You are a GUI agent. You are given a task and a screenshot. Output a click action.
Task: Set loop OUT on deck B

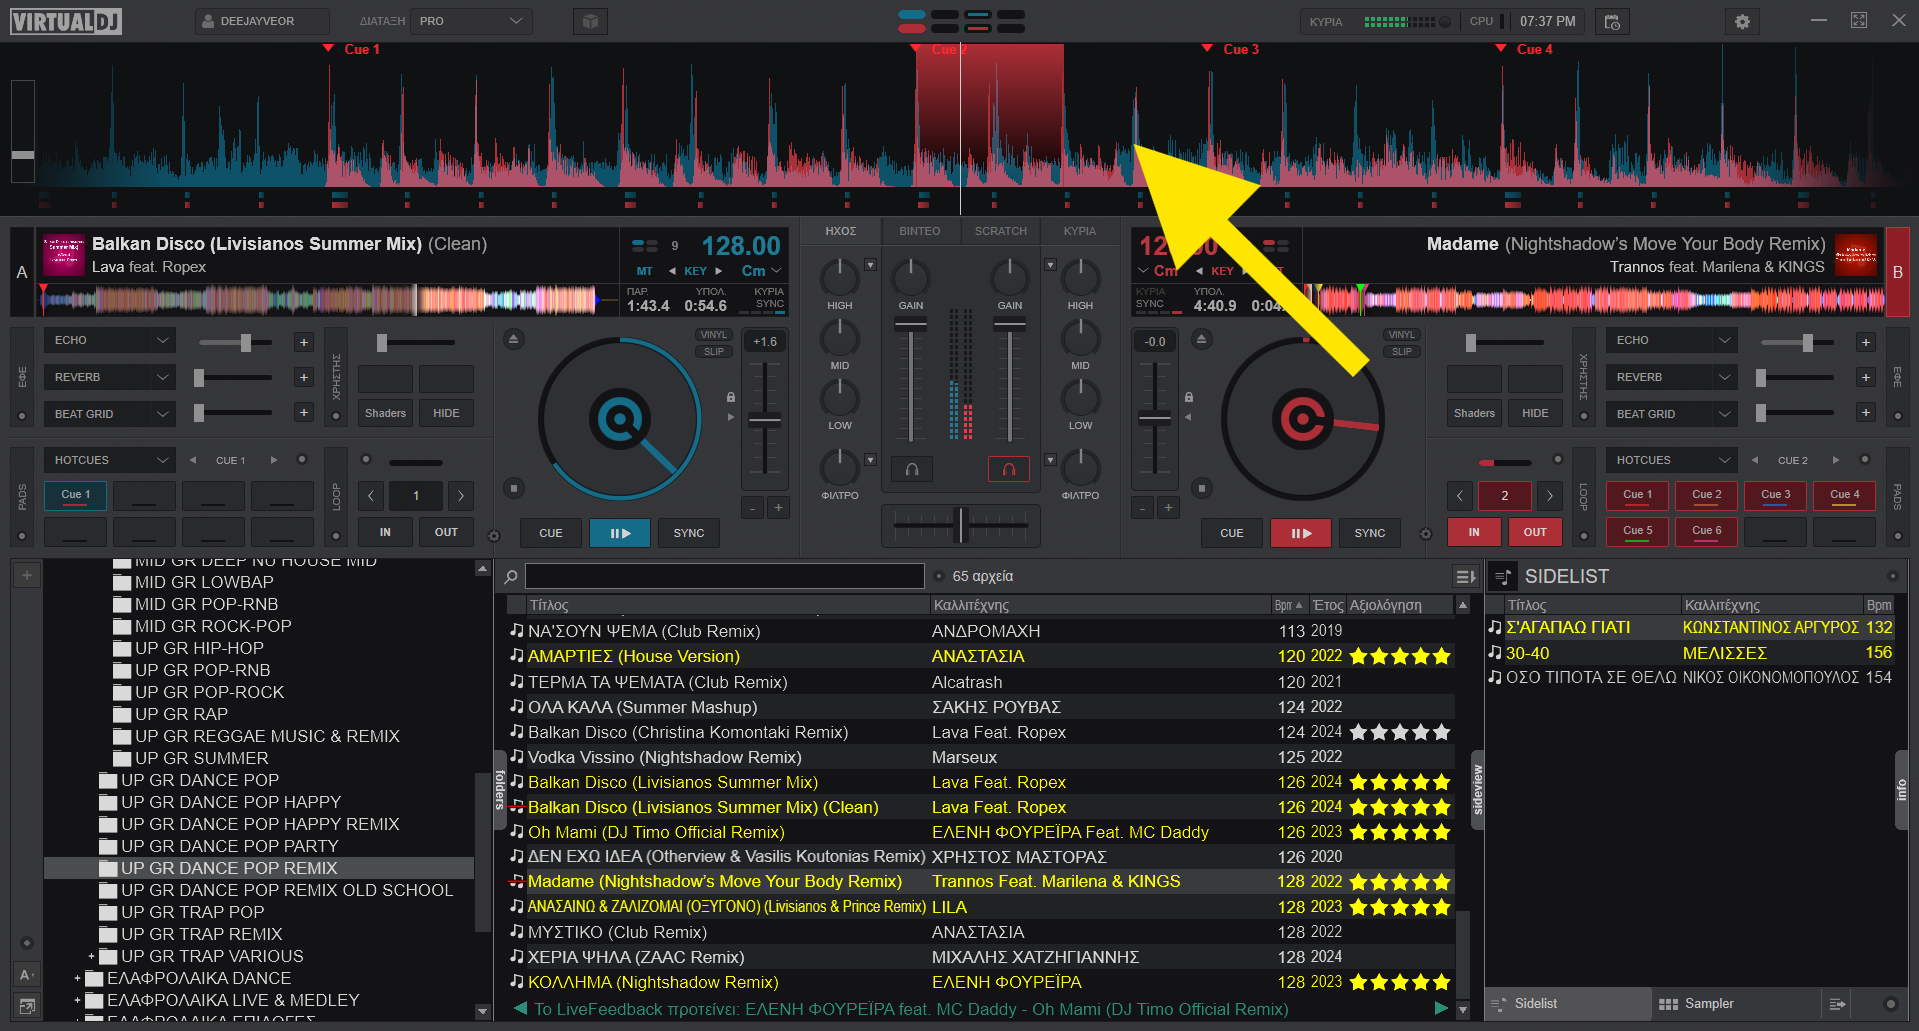[x=1535, y=532]
